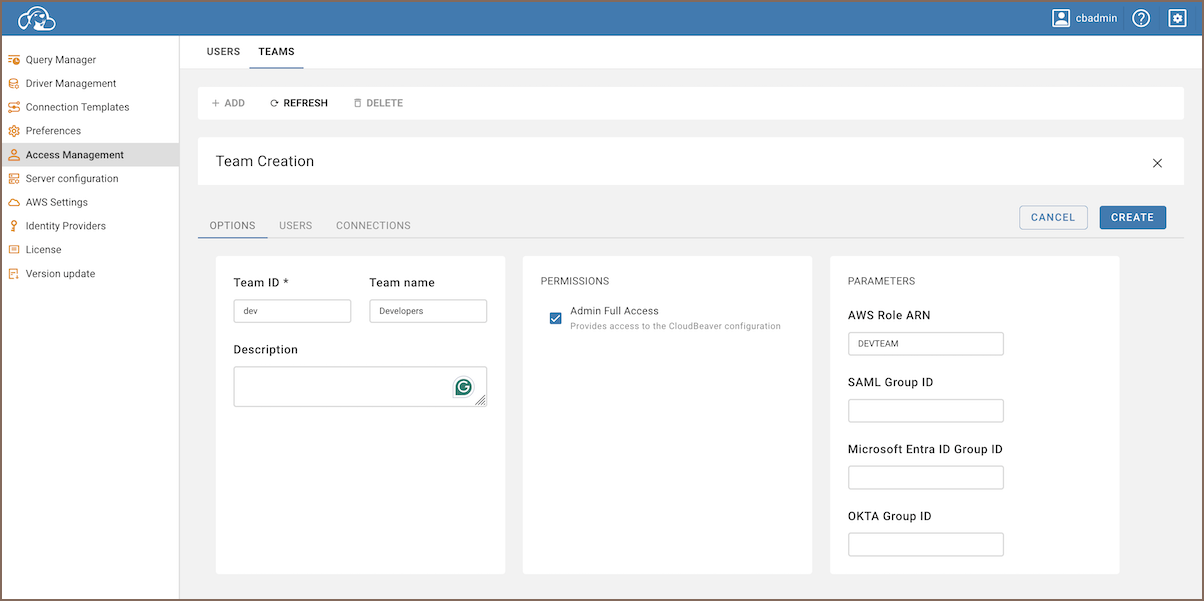Focus the Team ID input field
The width and height of the screenshot is (1204, 601).
(x=292, y=311)
